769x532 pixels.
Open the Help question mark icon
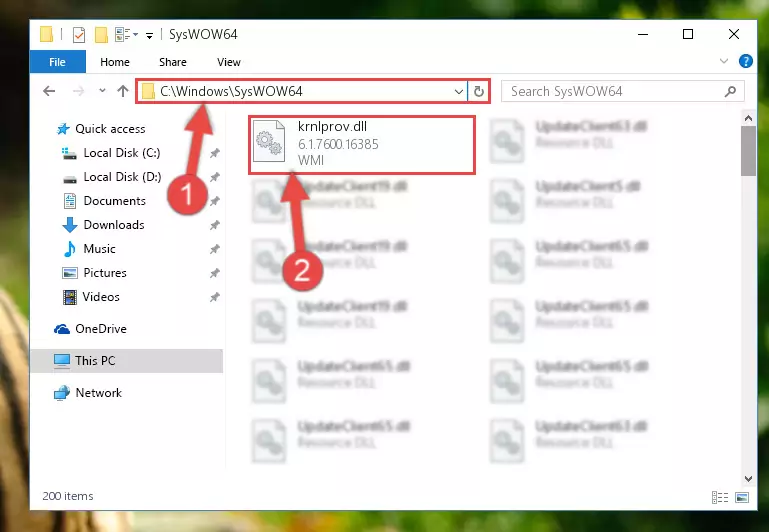(745, 61)
